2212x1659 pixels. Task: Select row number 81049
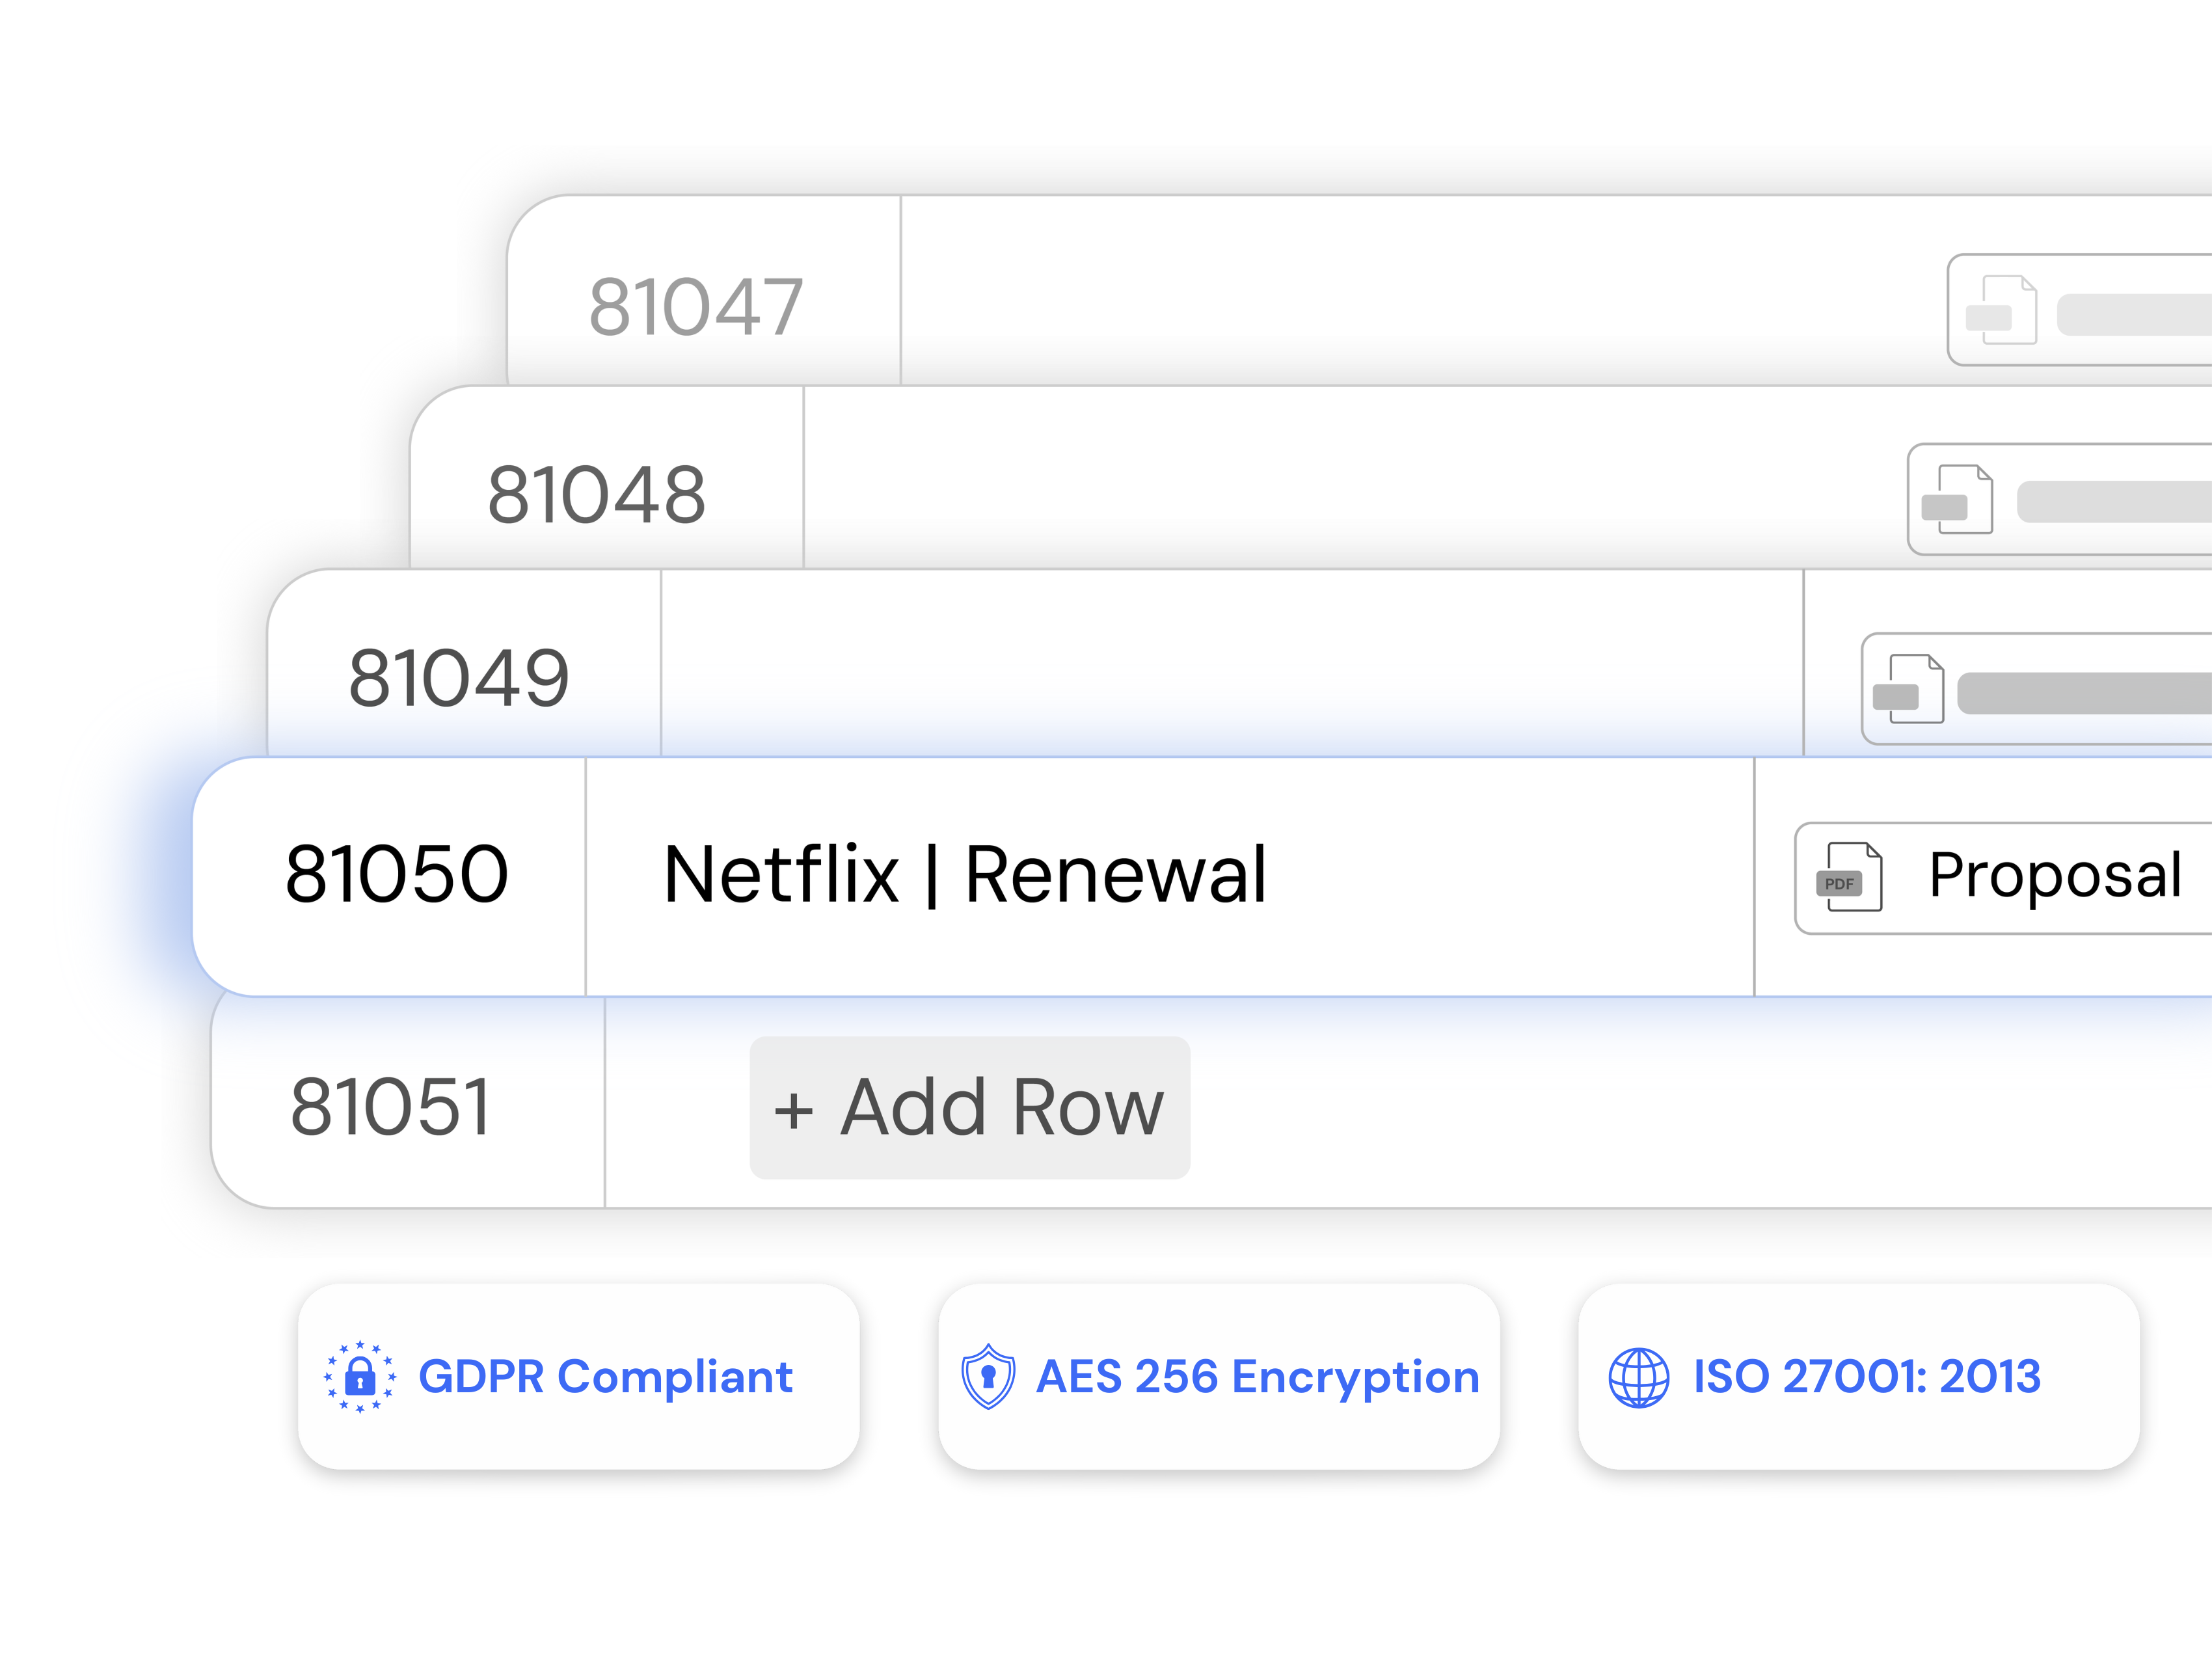coord(459,678)
